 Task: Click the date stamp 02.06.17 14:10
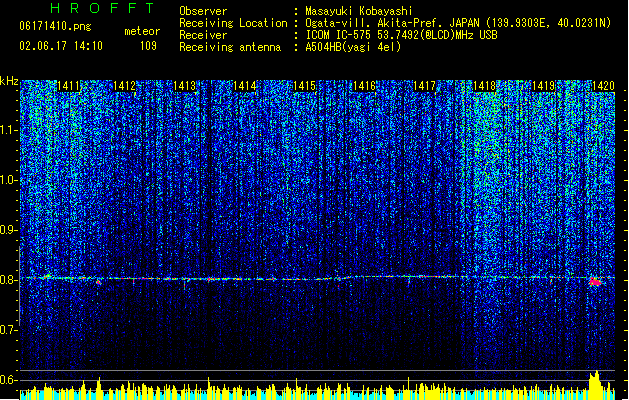point(61,46)
